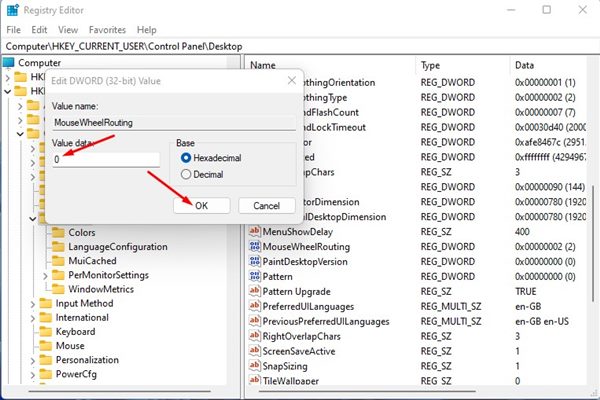Click the MenuShowDelay data value 400
Screen dimensions: 600x400
[x=522, y=232]
